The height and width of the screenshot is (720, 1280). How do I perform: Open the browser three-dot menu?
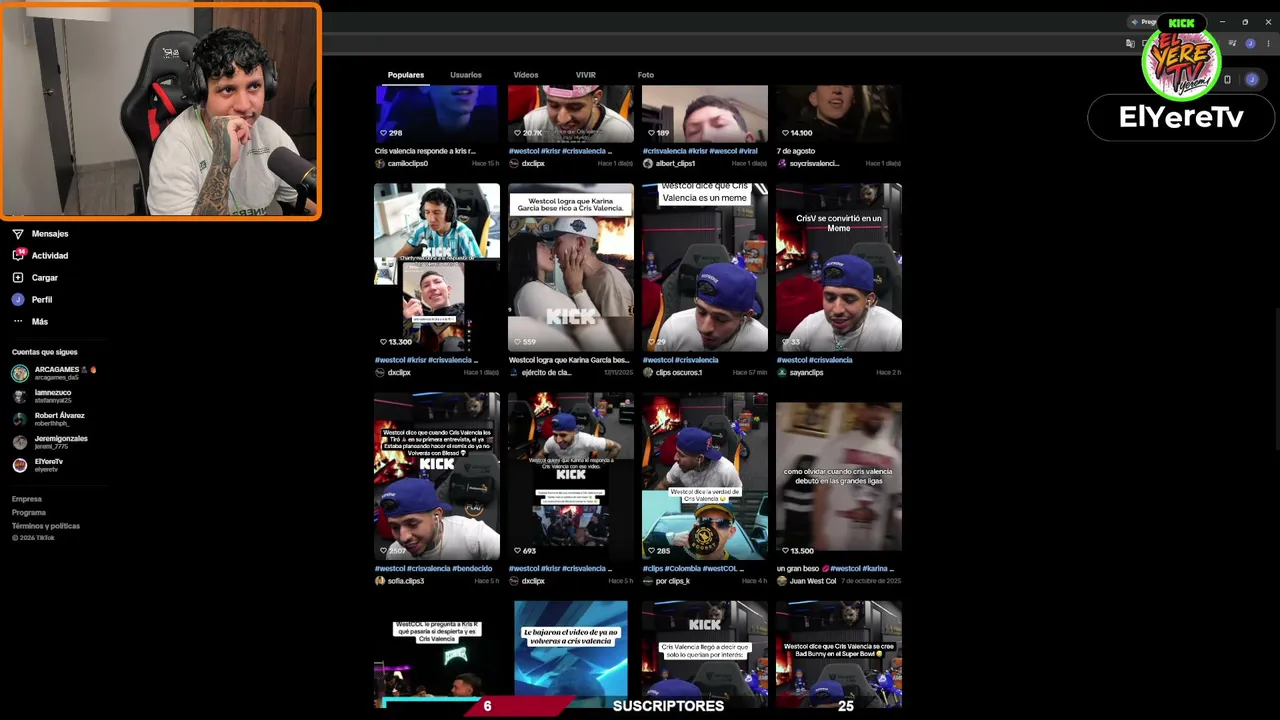tap(1268, 43)
